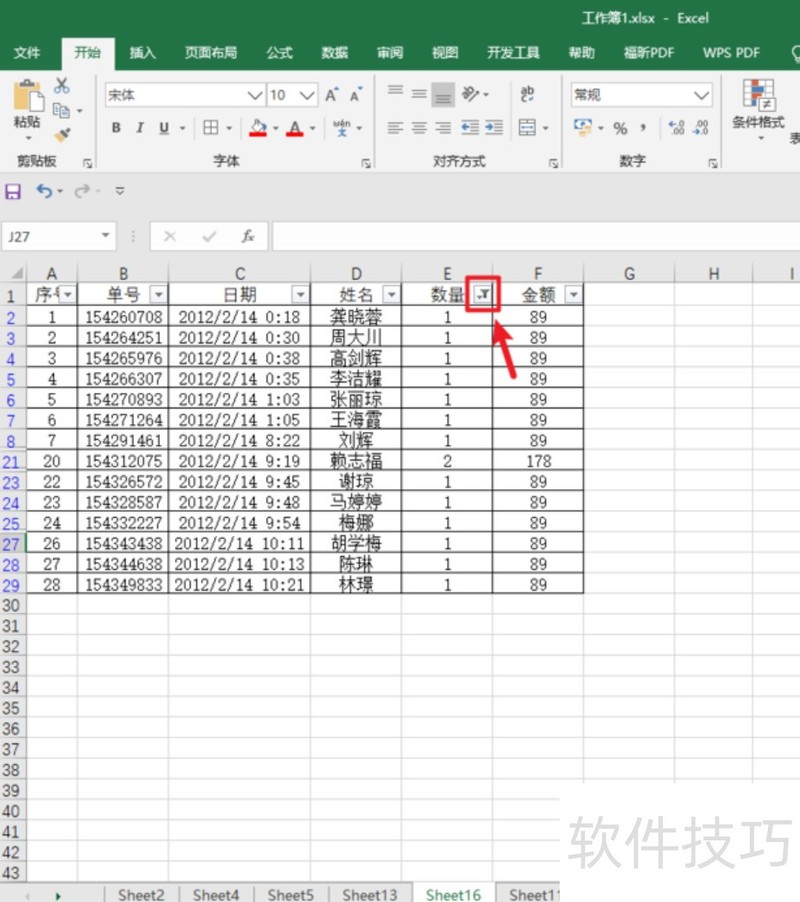Click into the formula bar
Image resolution: width=800 pixels, height=902 pixels.
coord(535,236)
